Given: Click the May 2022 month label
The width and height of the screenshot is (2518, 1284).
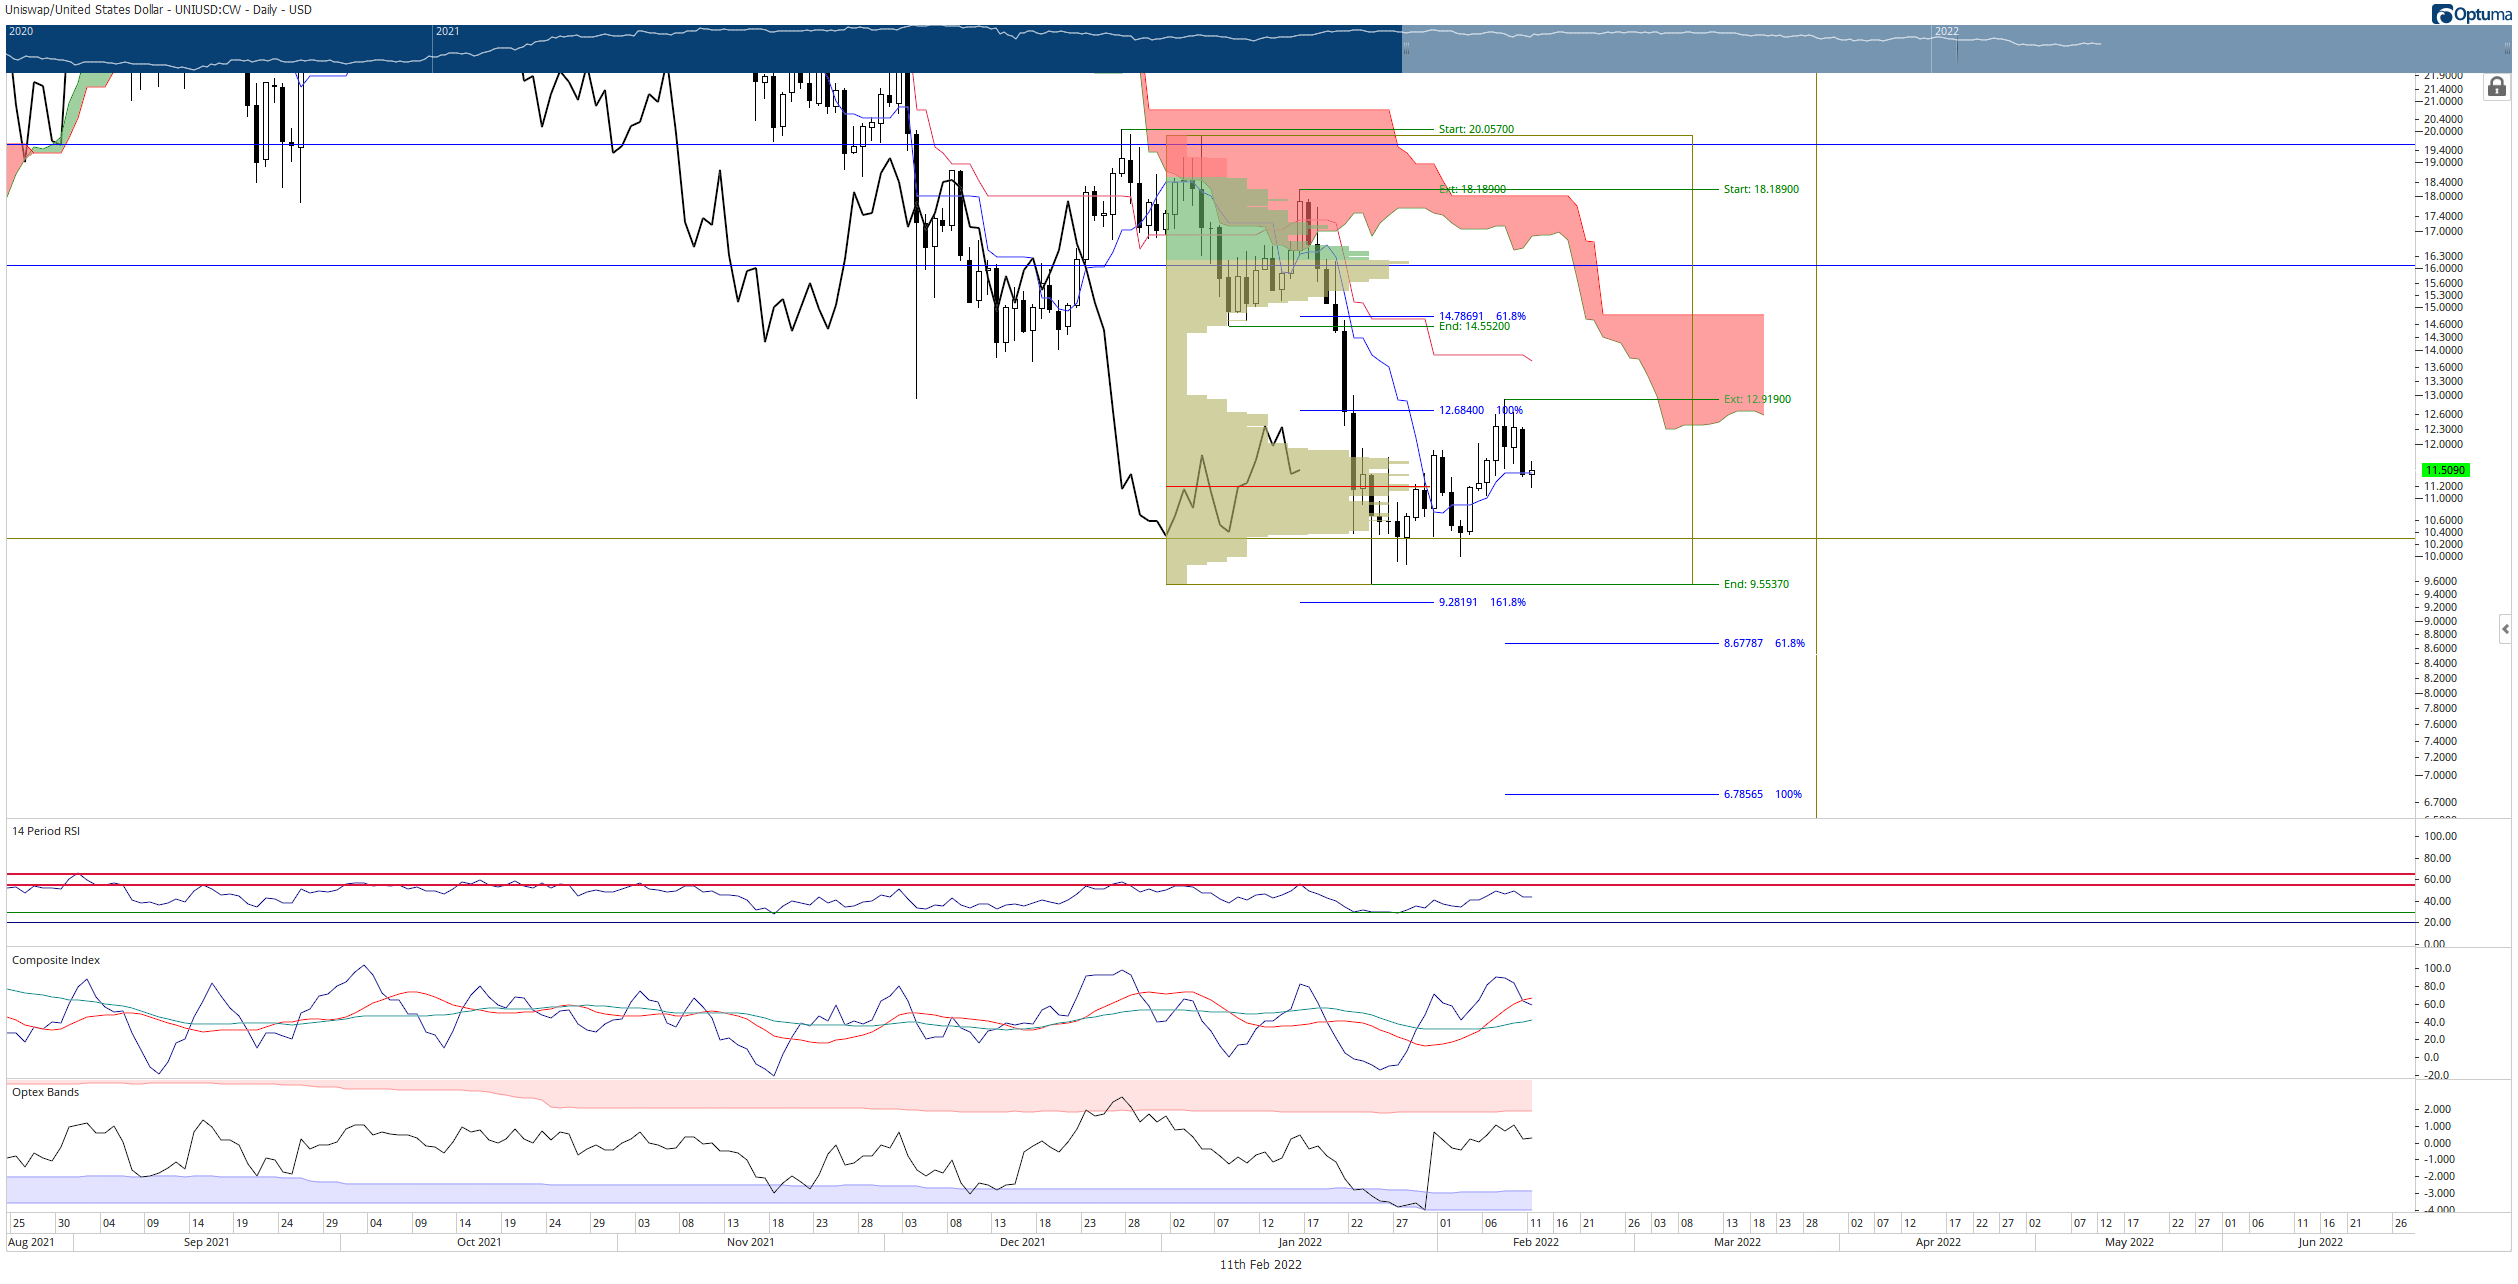Looking at the screenshot, I should [x=2129, y=1242].
